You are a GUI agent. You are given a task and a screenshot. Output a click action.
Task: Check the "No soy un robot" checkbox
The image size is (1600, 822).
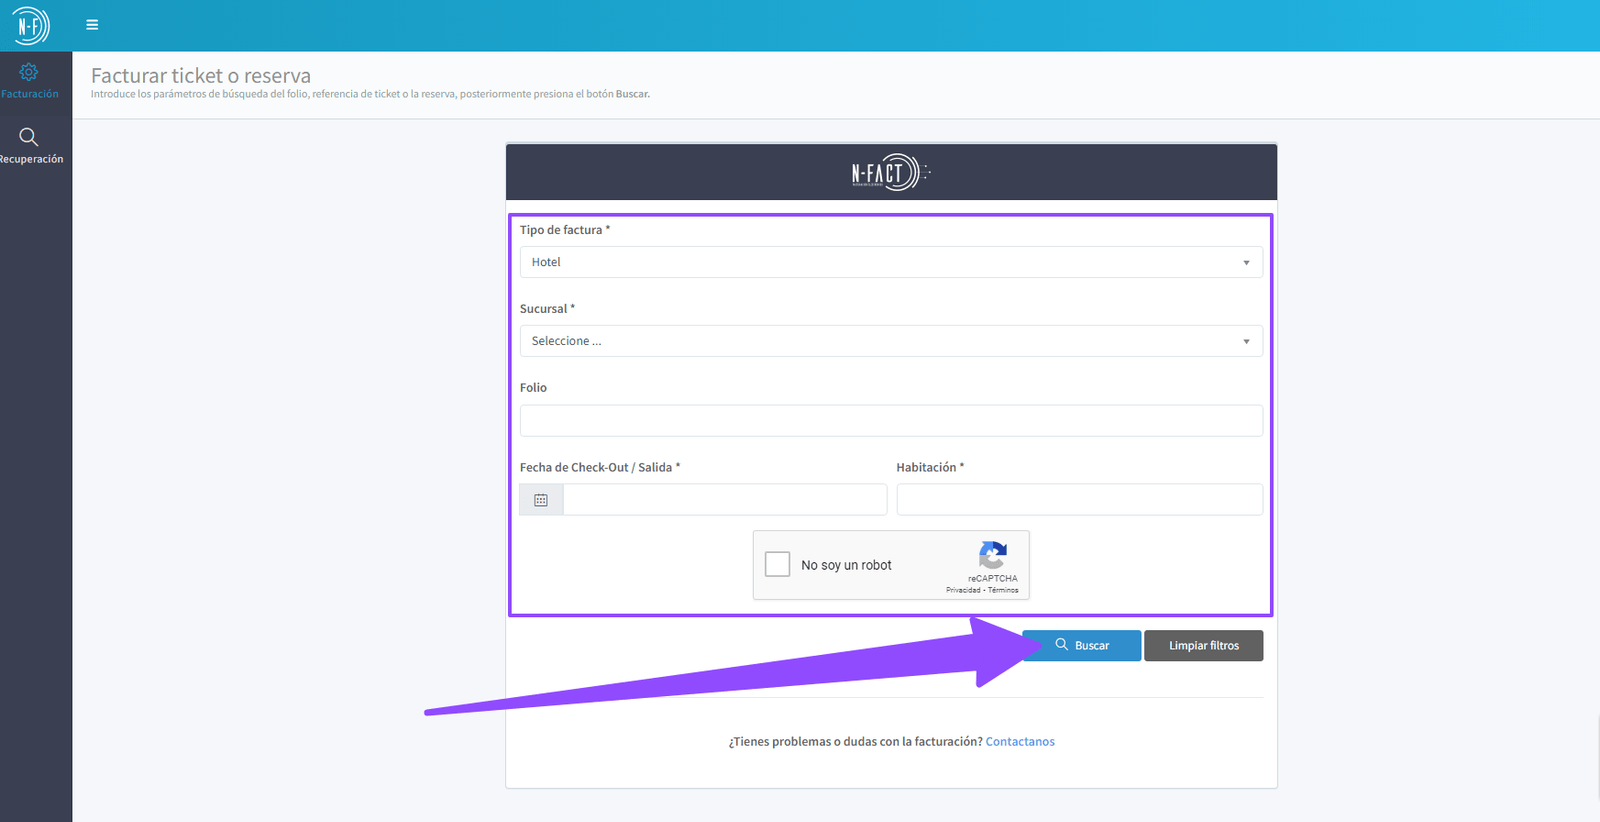click(x=778, y=565)
